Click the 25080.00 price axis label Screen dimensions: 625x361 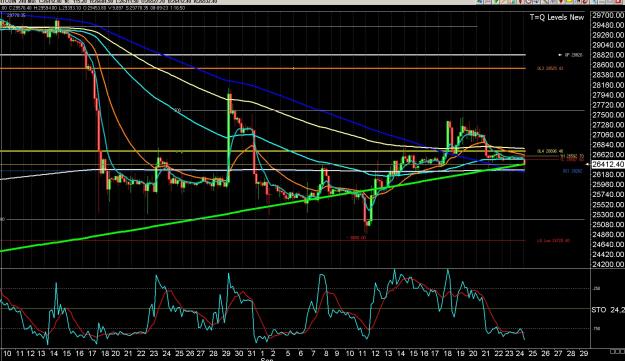608,224
